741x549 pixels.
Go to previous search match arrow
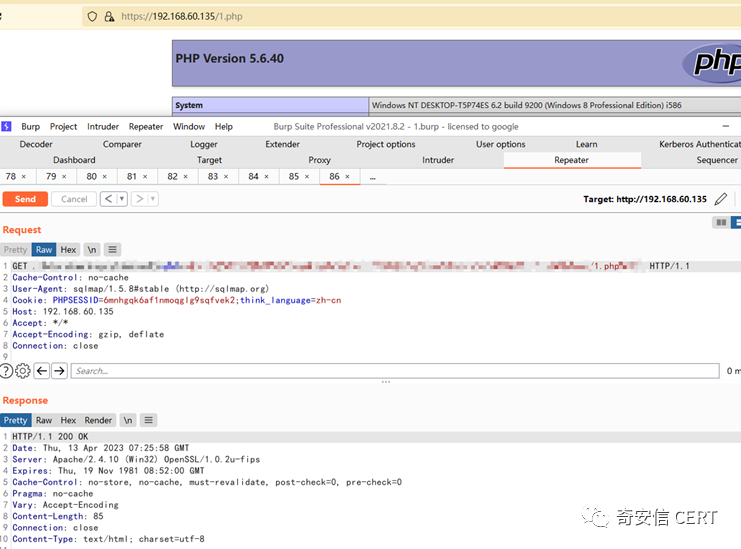42,371
